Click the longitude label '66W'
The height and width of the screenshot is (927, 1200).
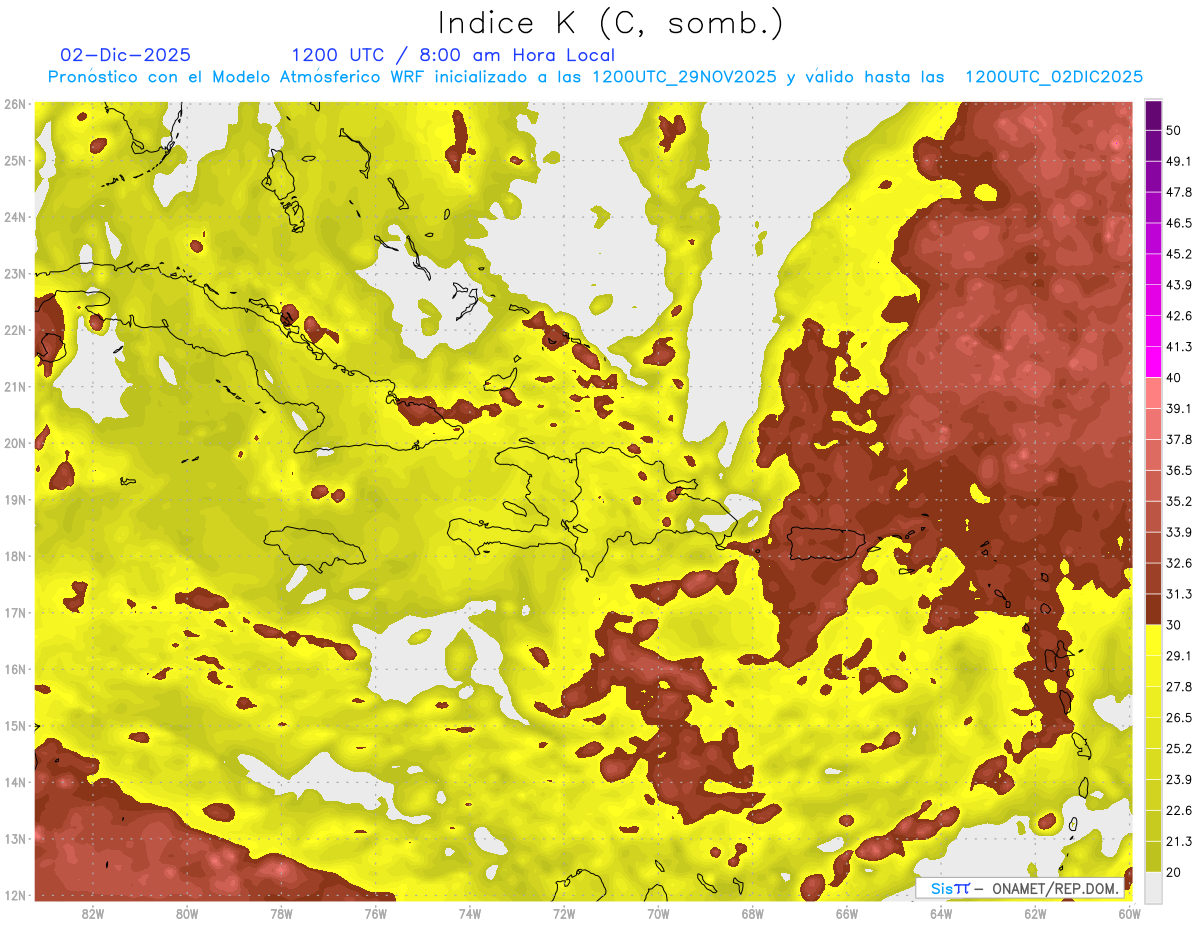(847, 914)
